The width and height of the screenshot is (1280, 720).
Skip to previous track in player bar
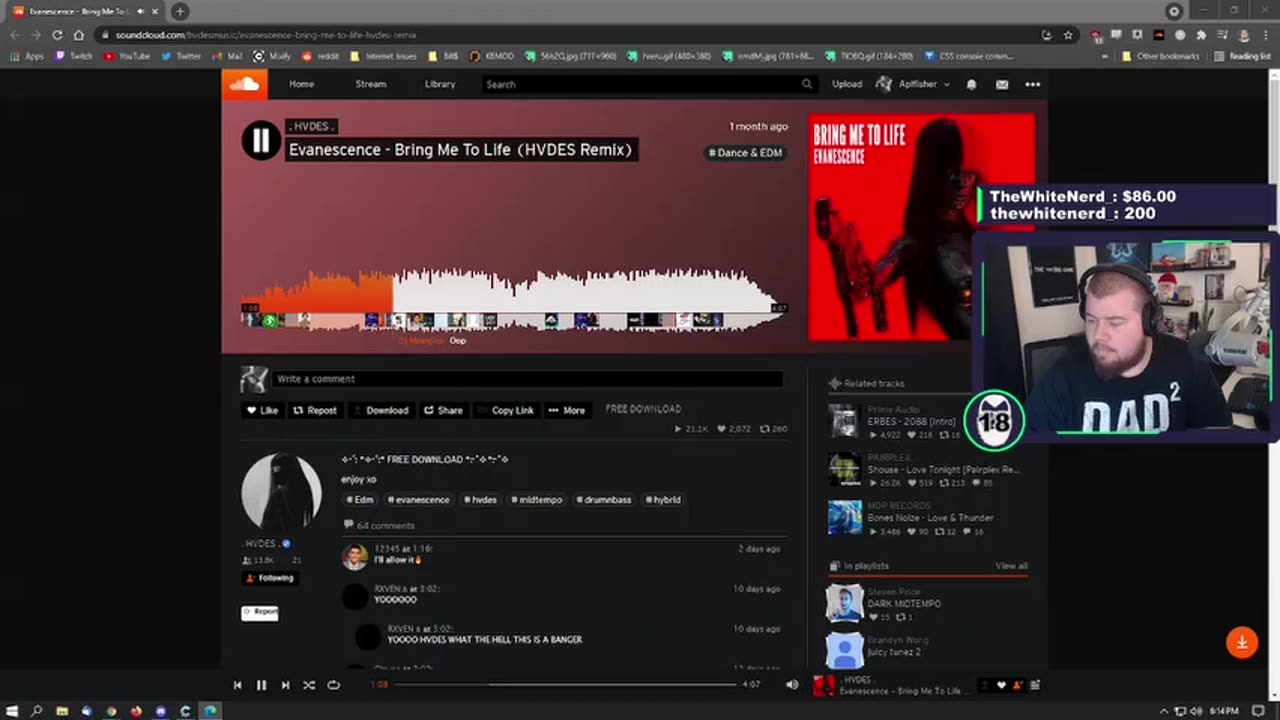[237, 685]
